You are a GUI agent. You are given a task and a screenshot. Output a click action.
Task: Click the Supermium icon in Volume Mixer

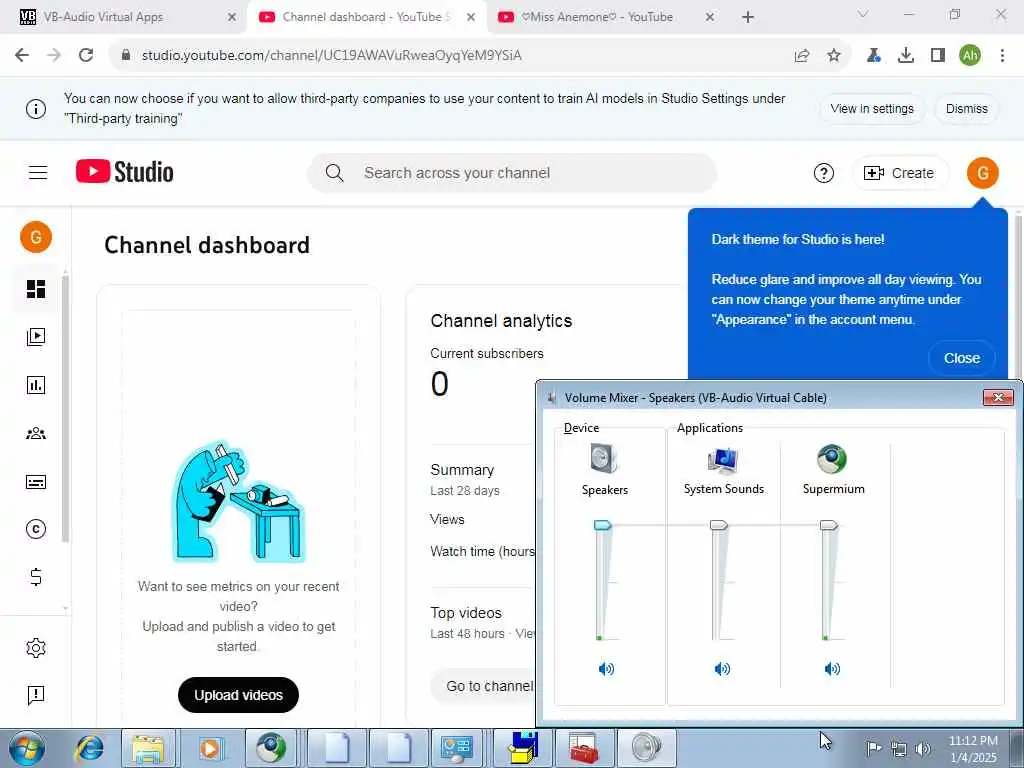coord(832,458)
